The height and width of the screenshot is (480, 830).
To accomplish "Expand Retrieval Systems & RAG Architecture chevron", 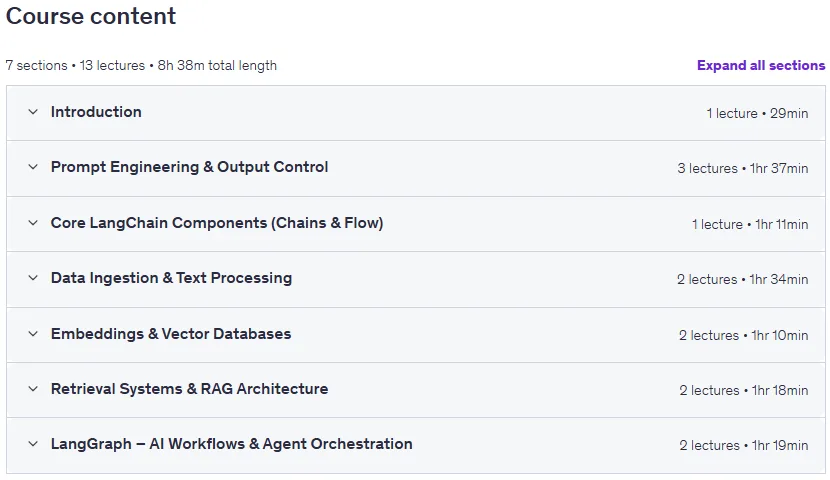I will (x=33, y=389).
